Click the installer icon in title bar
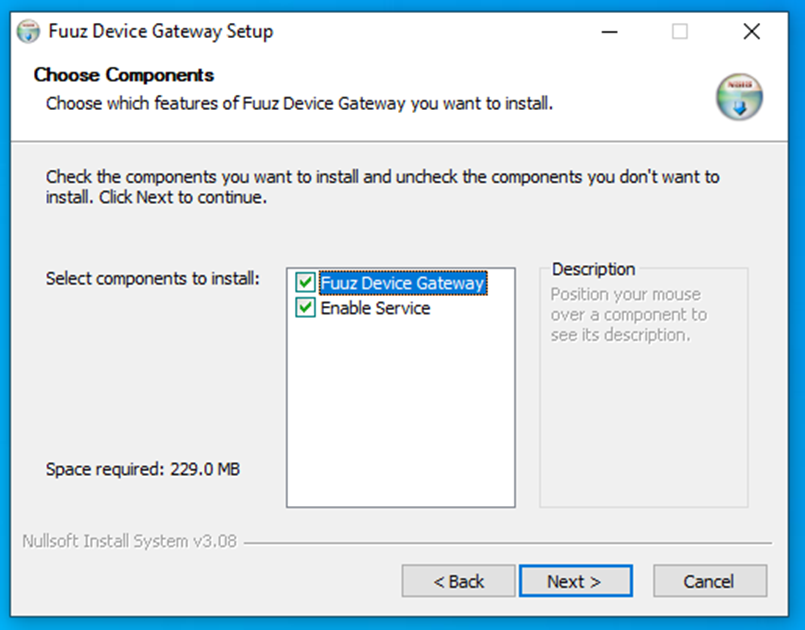 point(28,31)
